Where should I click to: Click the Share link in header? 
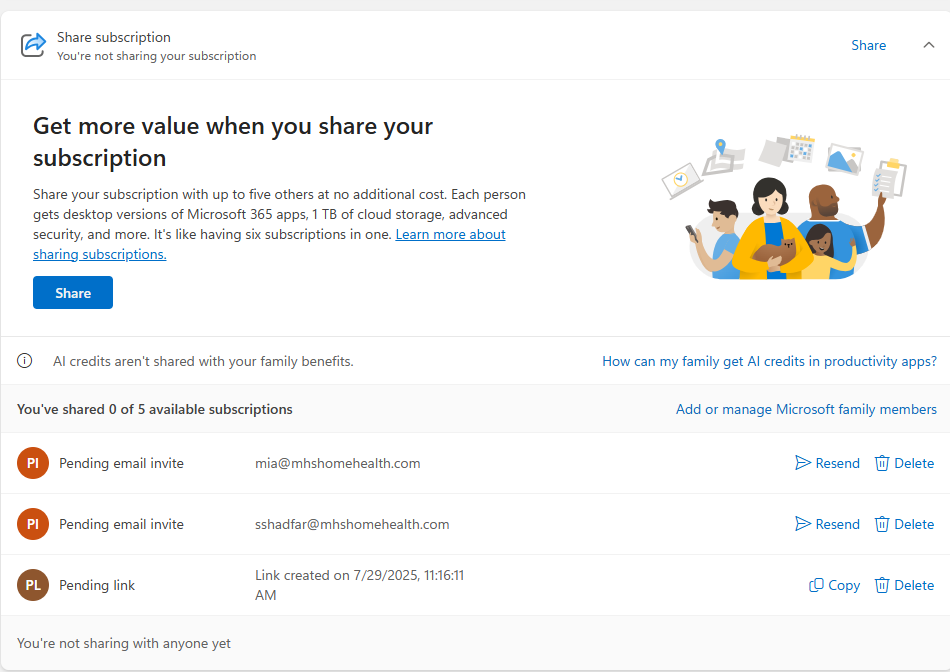pos(868,45)
